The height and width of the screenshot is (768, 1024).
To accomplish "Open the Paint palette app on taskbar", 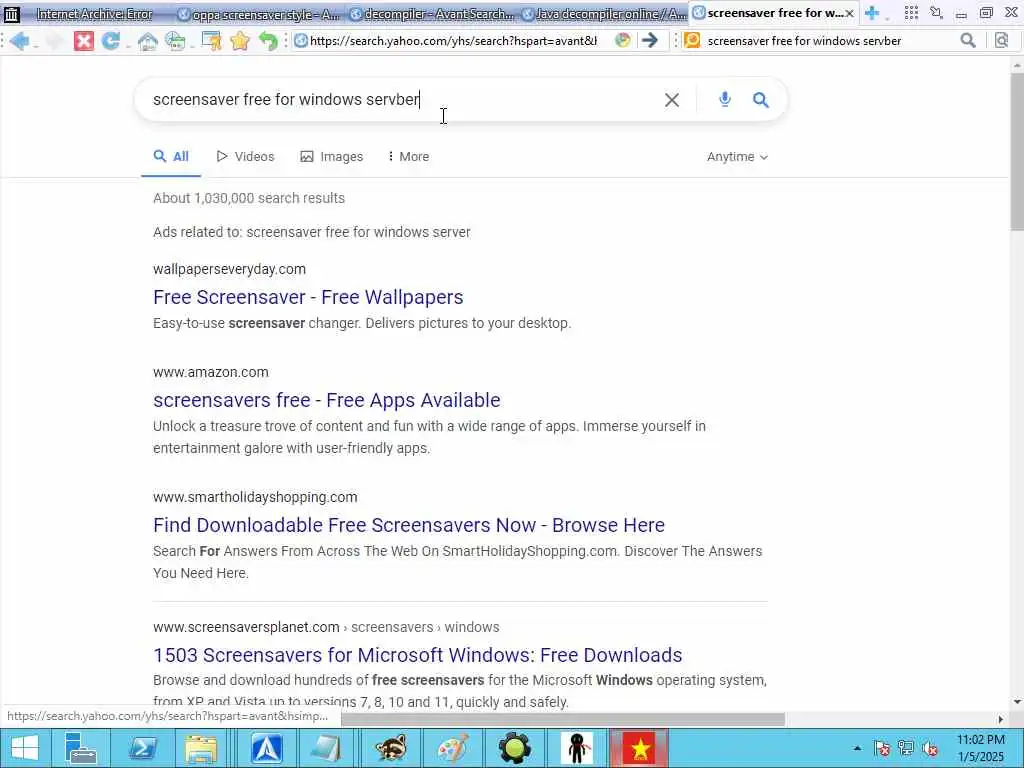I will [453, 748].
